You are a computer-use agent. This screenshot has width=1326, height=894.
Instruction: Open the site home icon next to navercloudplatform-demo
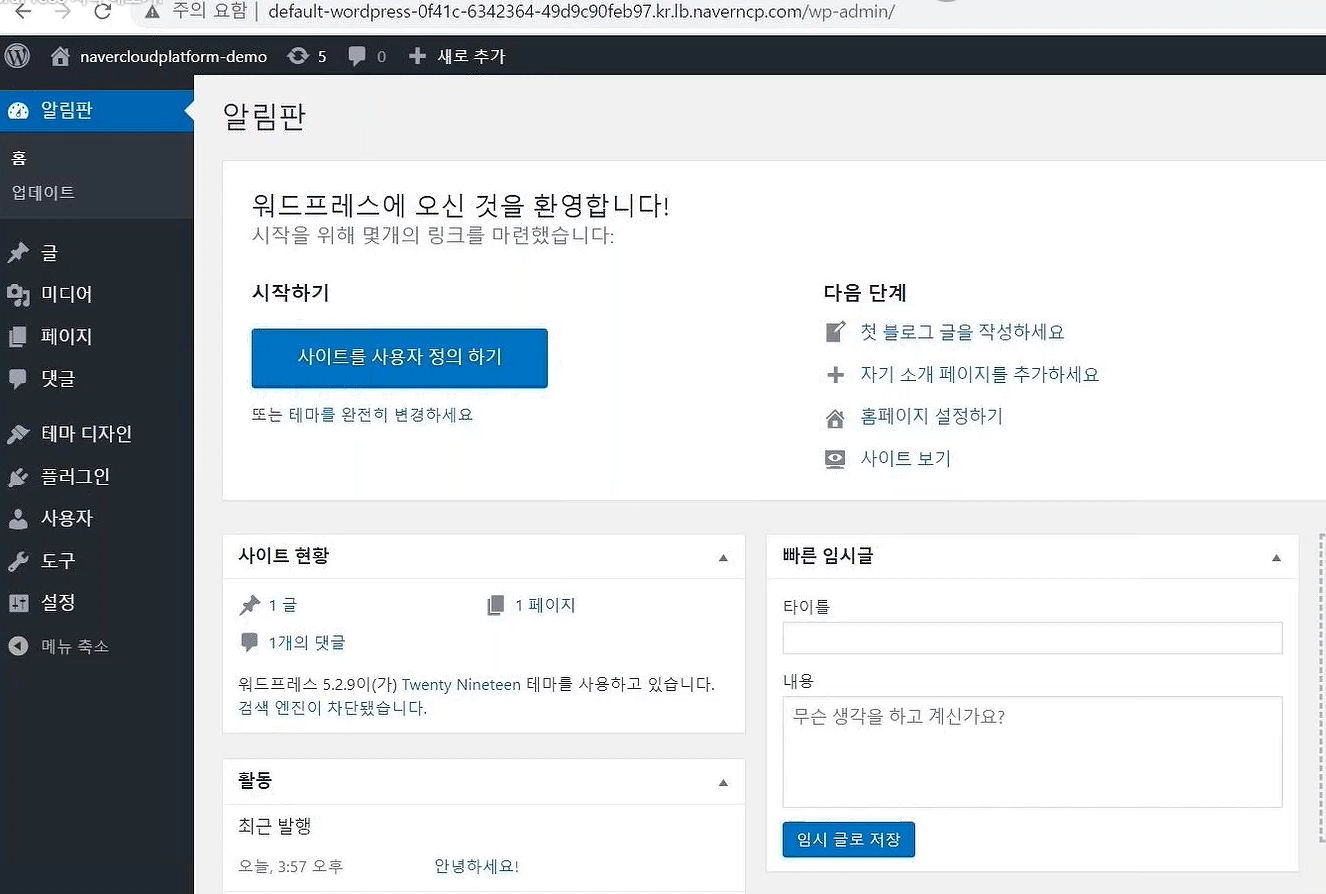click(x=60, y=56)
